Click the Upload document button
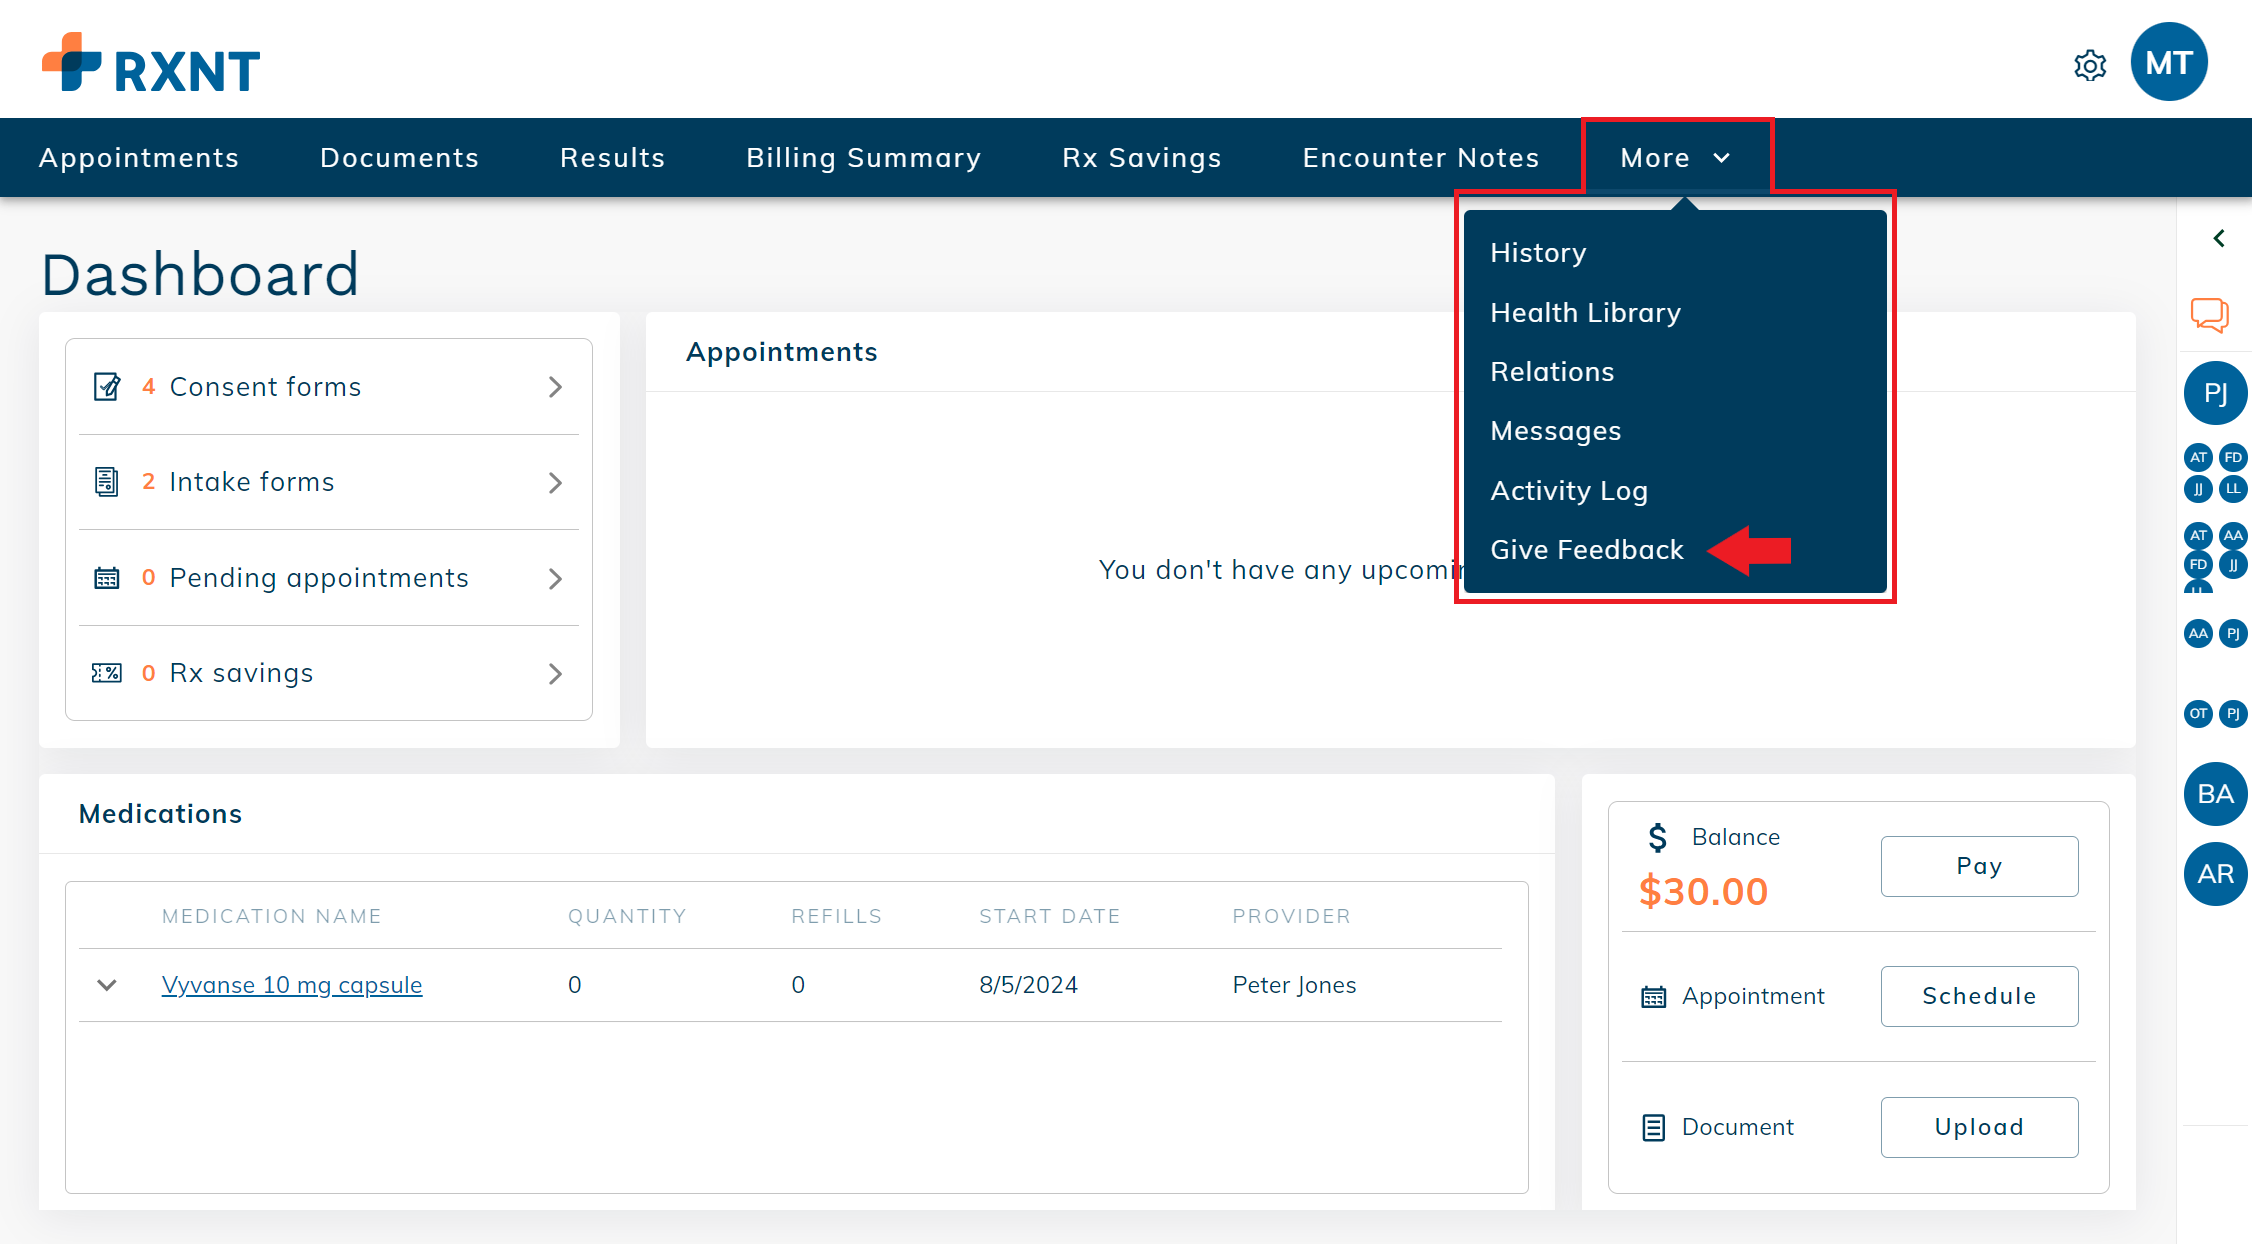2252x1244 pixels. [x=1979, y=1127]
